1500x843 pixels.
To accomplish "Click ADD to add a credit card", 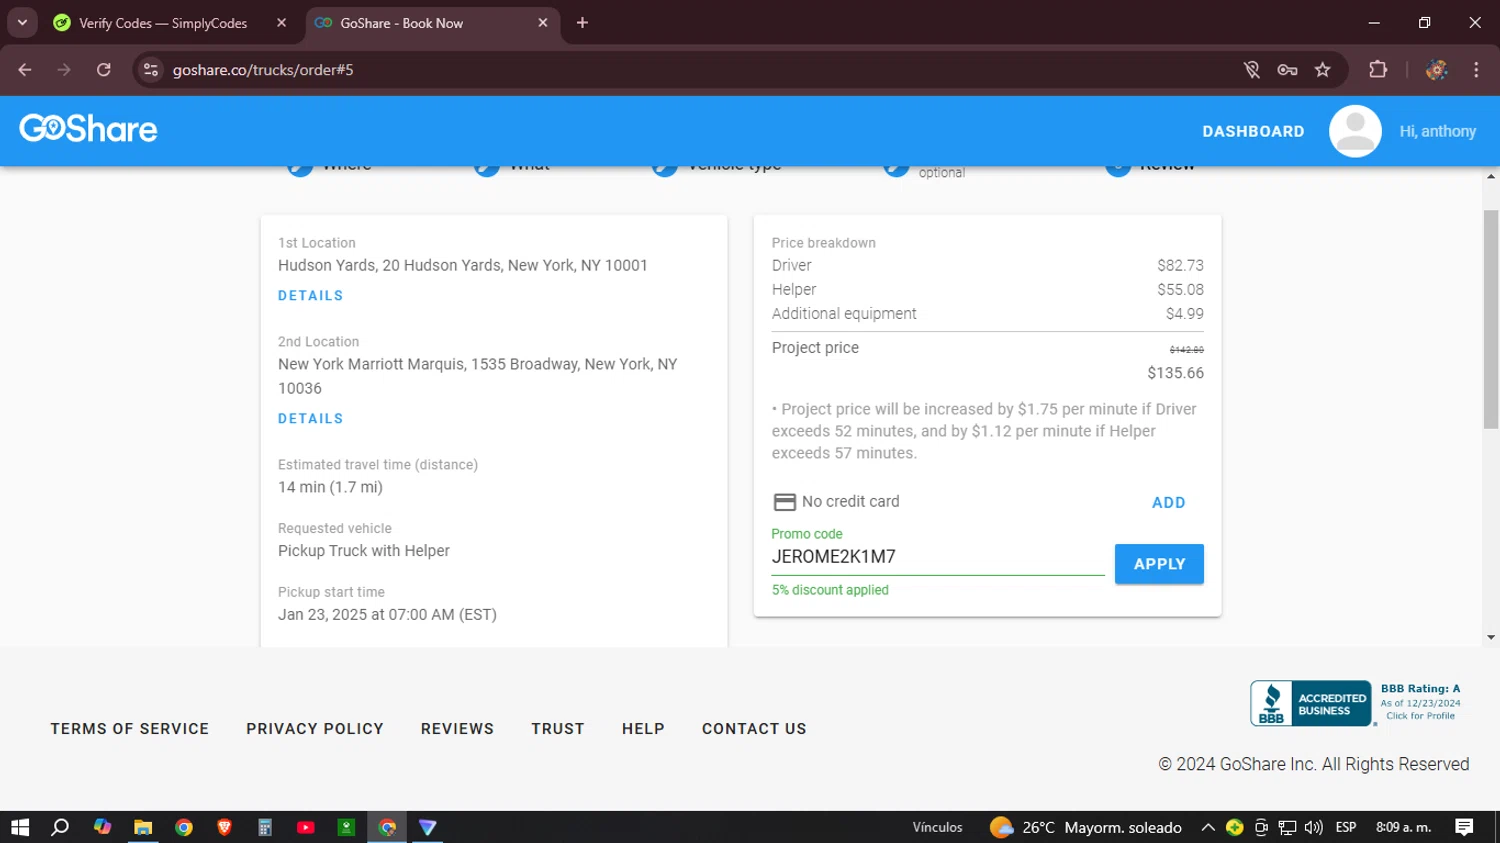I will point(1168,503).
